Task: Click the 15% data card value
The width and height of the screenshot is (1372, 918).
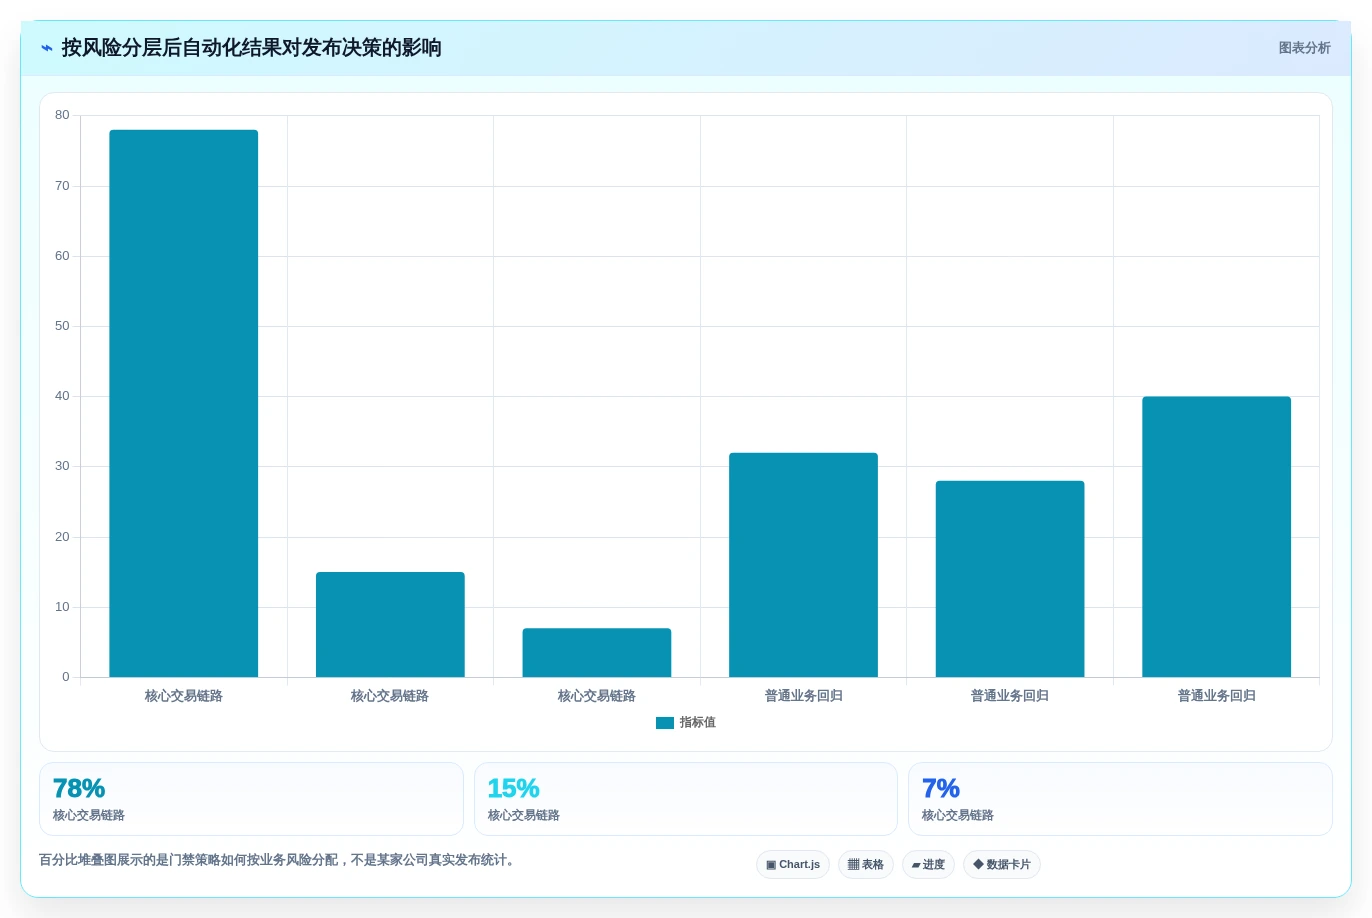Action: [514, 789]
